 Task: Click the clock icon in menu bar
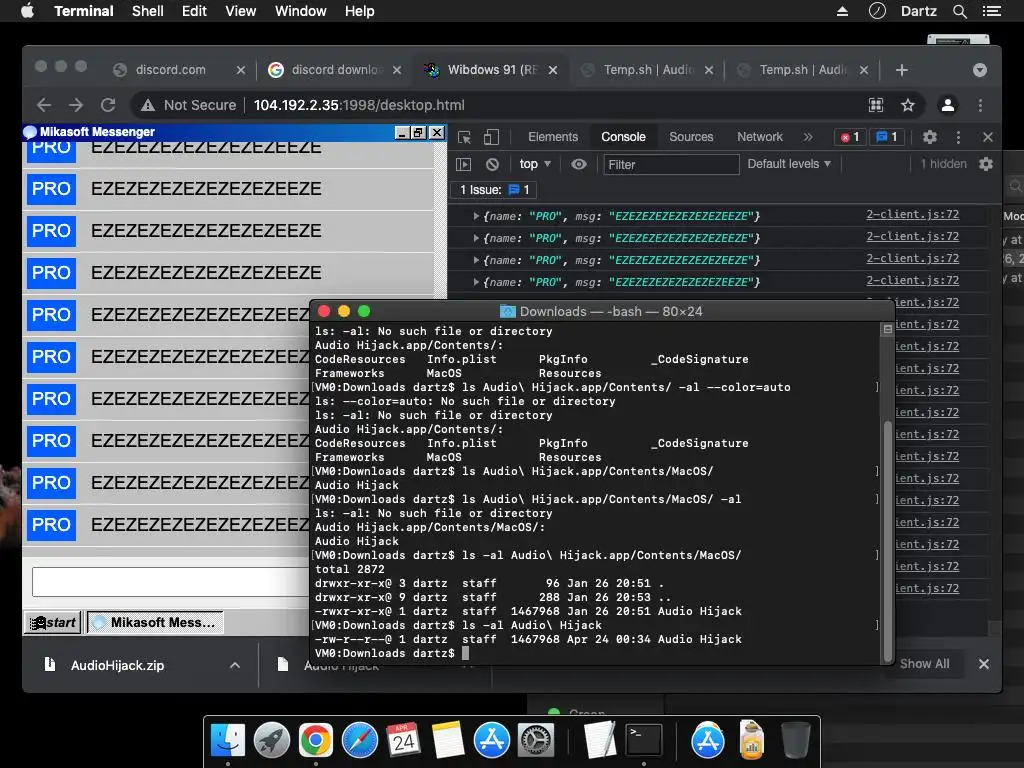[877, 11]
